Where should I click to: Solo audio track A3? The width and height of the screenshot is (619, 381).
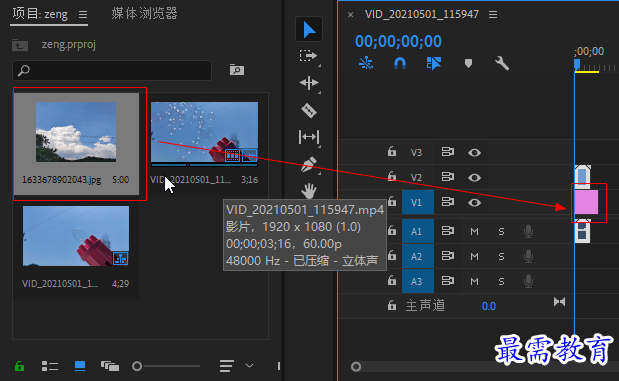(x=501, y=282)
